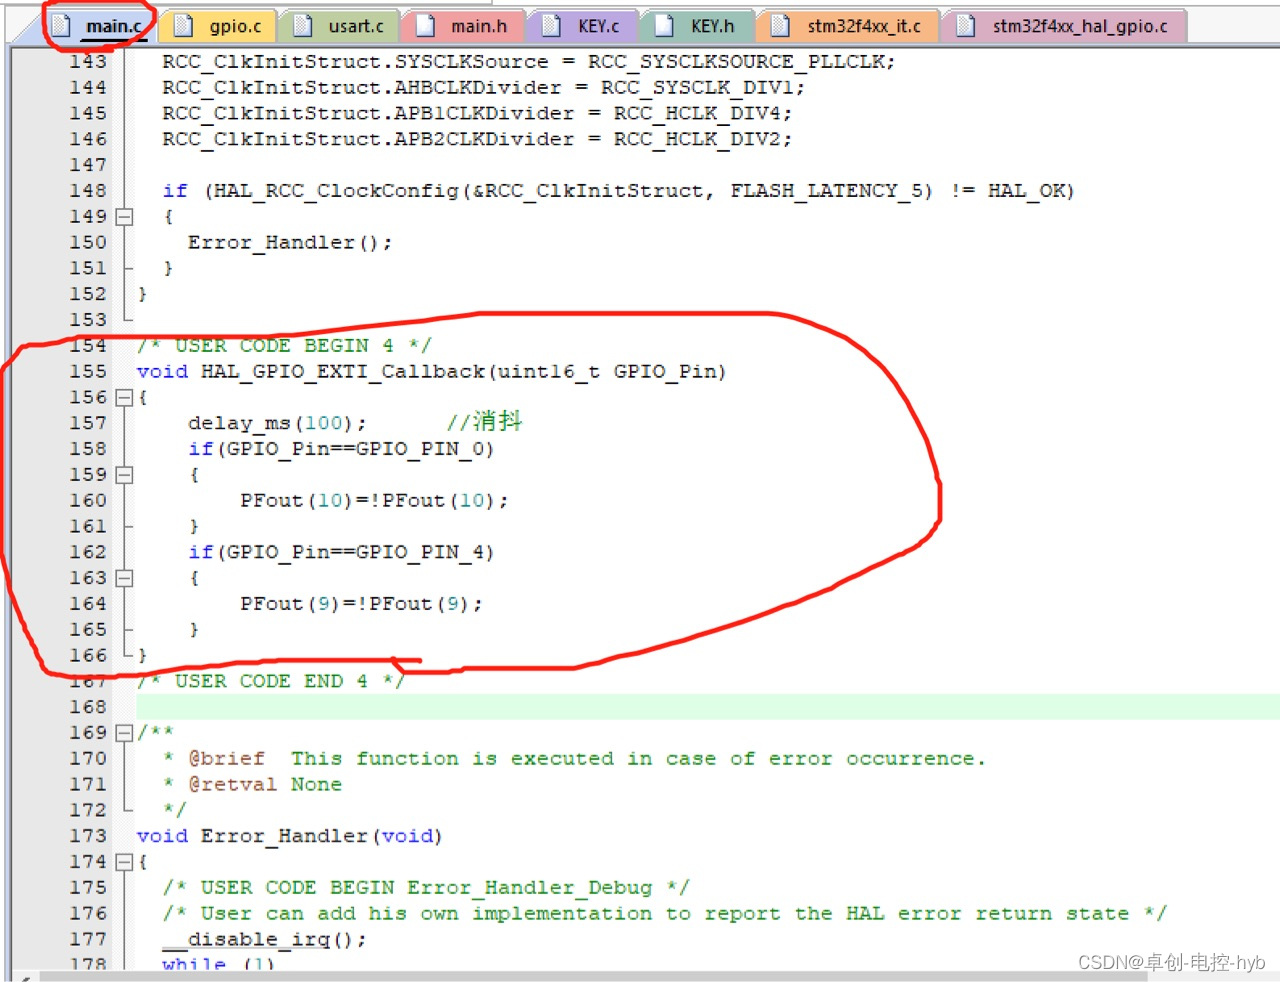Click the @retval None comment line
This screenshot has width=1280, height=982.
pyautogui.click(x=253, y=785)
